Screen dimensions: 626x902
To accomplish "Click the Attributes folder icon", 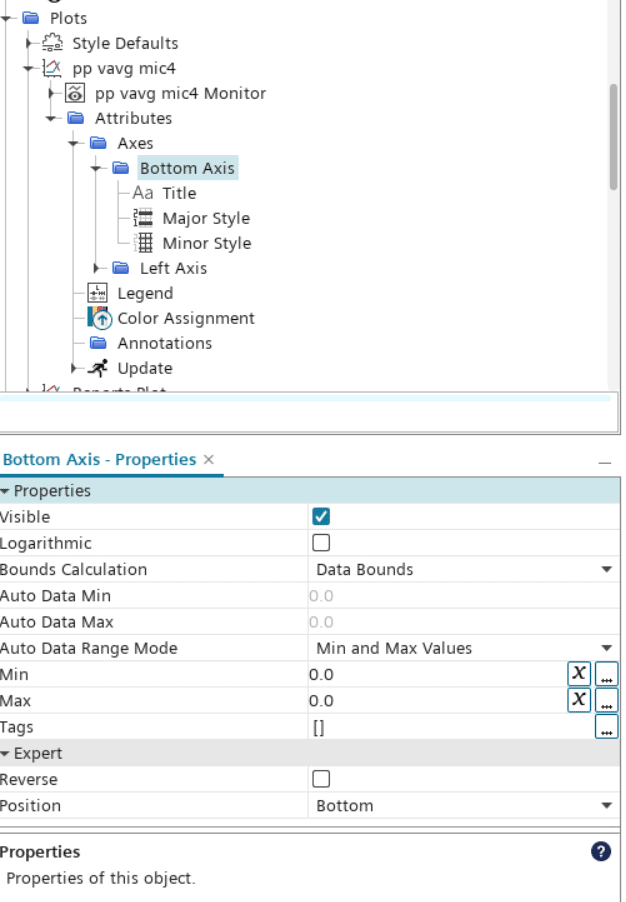I will (75, 119).
